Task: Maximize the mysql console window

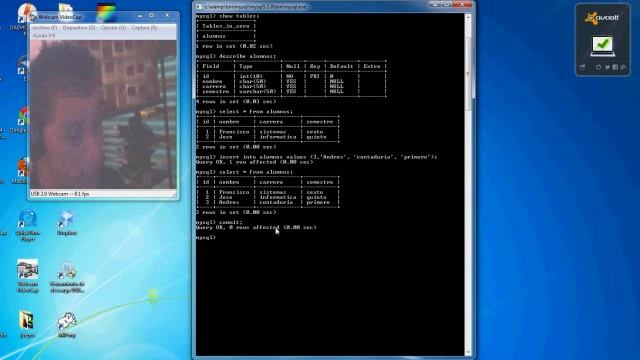Action: tap(446, 4)
